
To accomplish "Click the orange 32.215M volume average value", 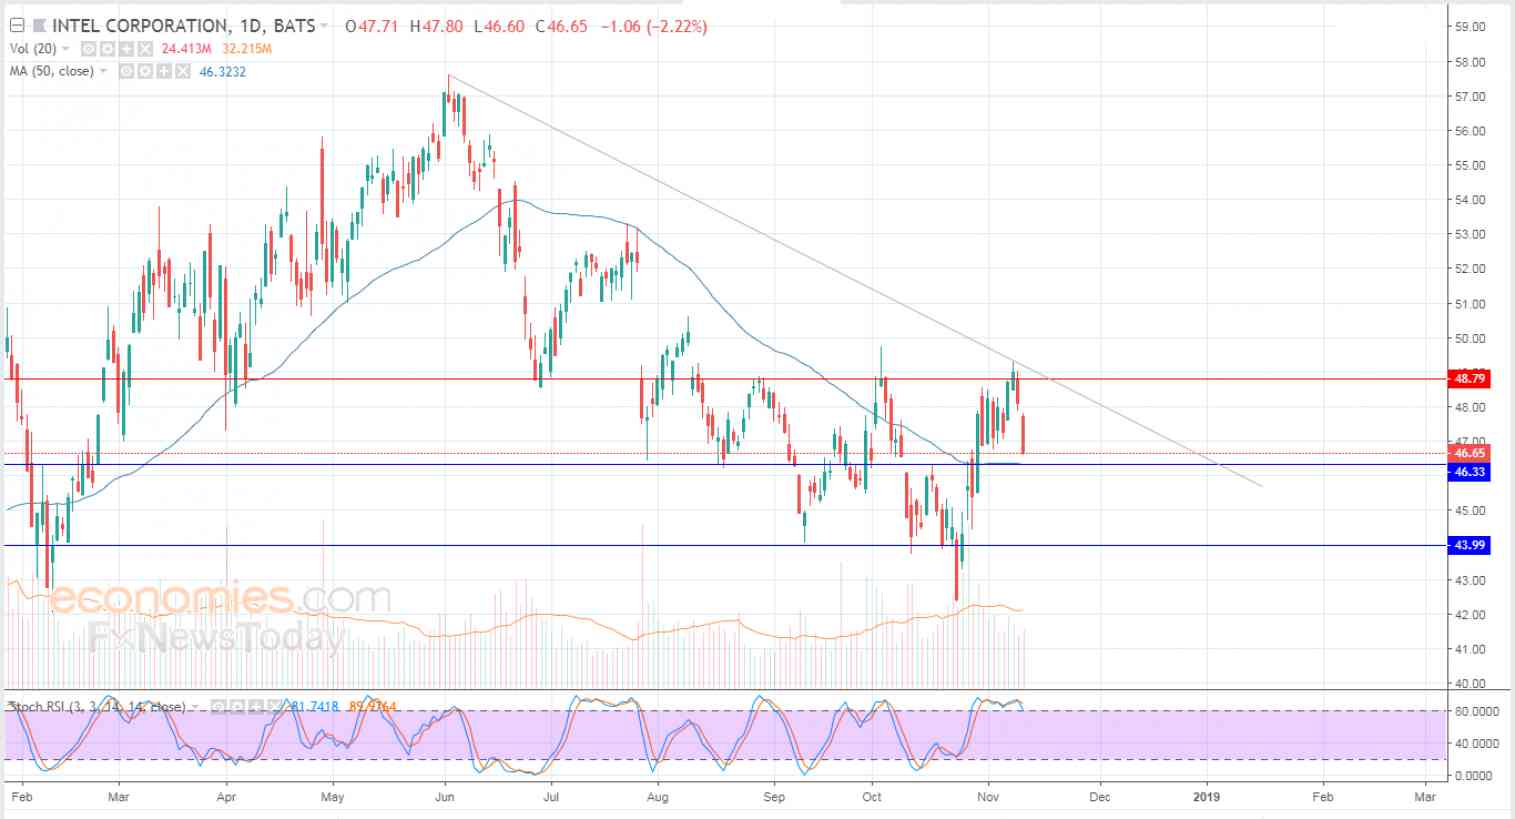I will click(x=247, y=49).
